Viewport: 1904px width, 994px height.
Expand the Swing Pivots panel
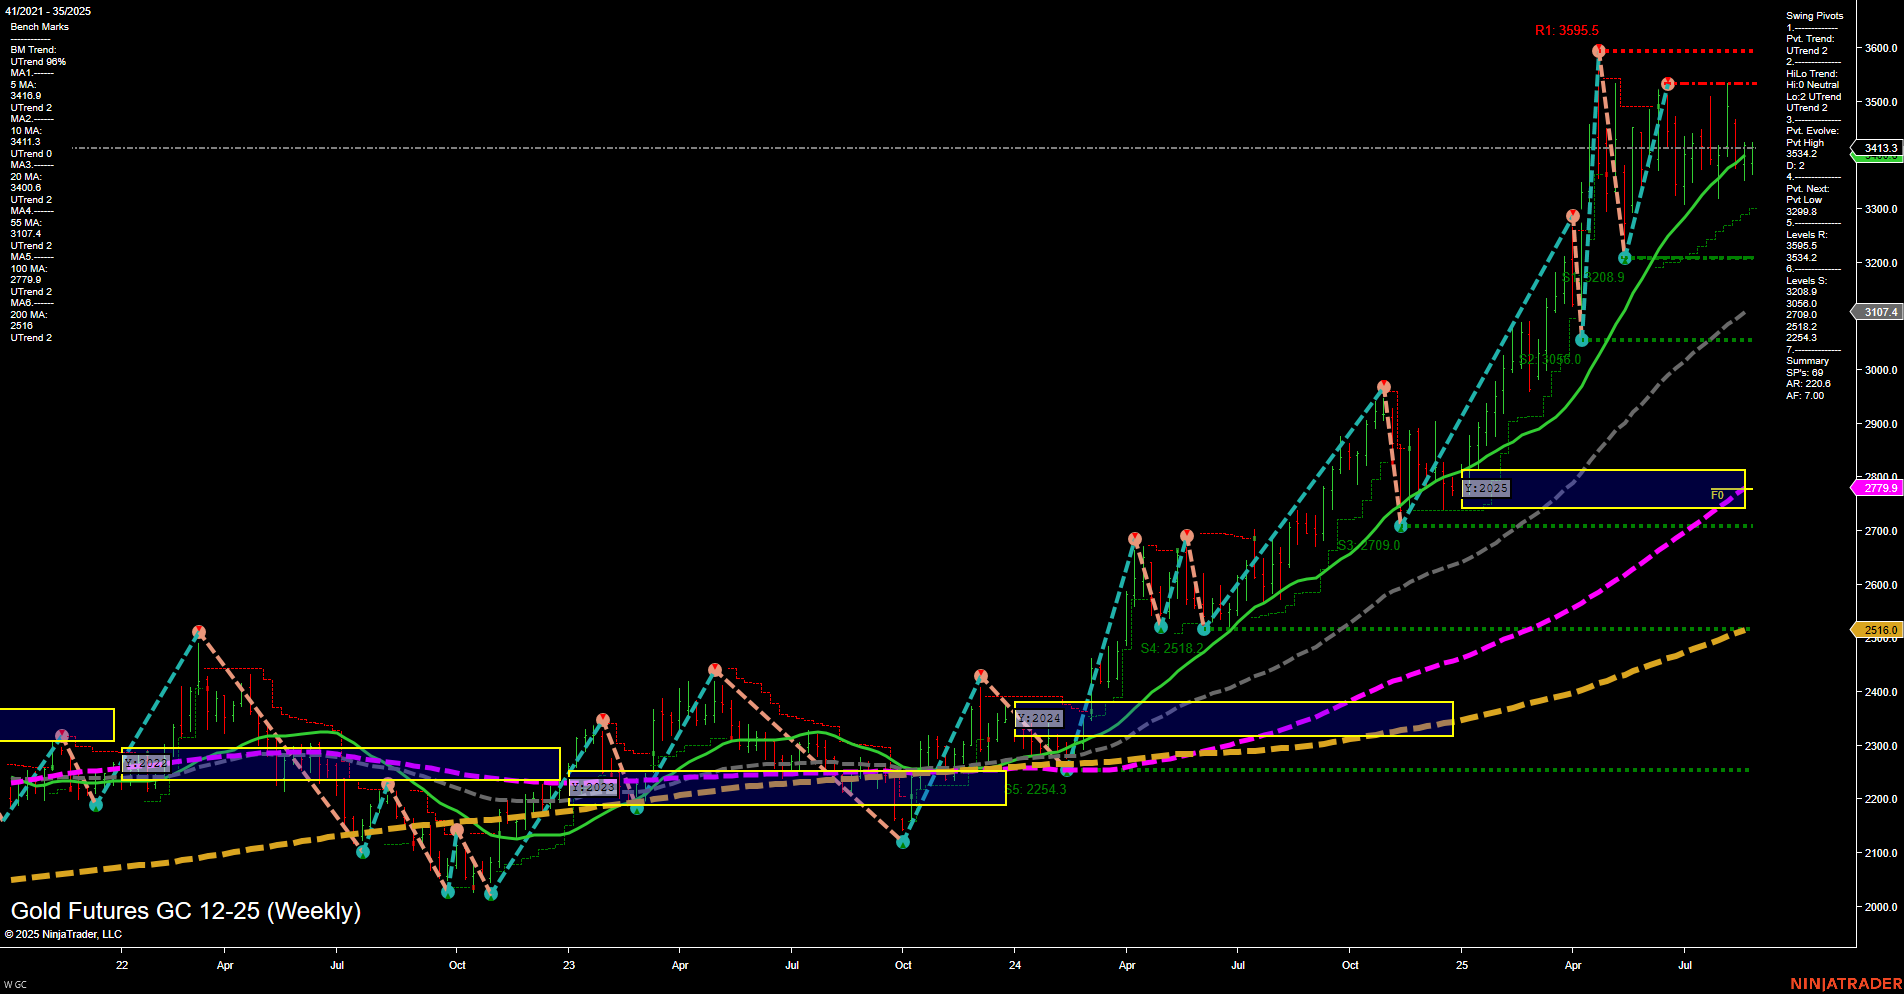[1811, 15]
